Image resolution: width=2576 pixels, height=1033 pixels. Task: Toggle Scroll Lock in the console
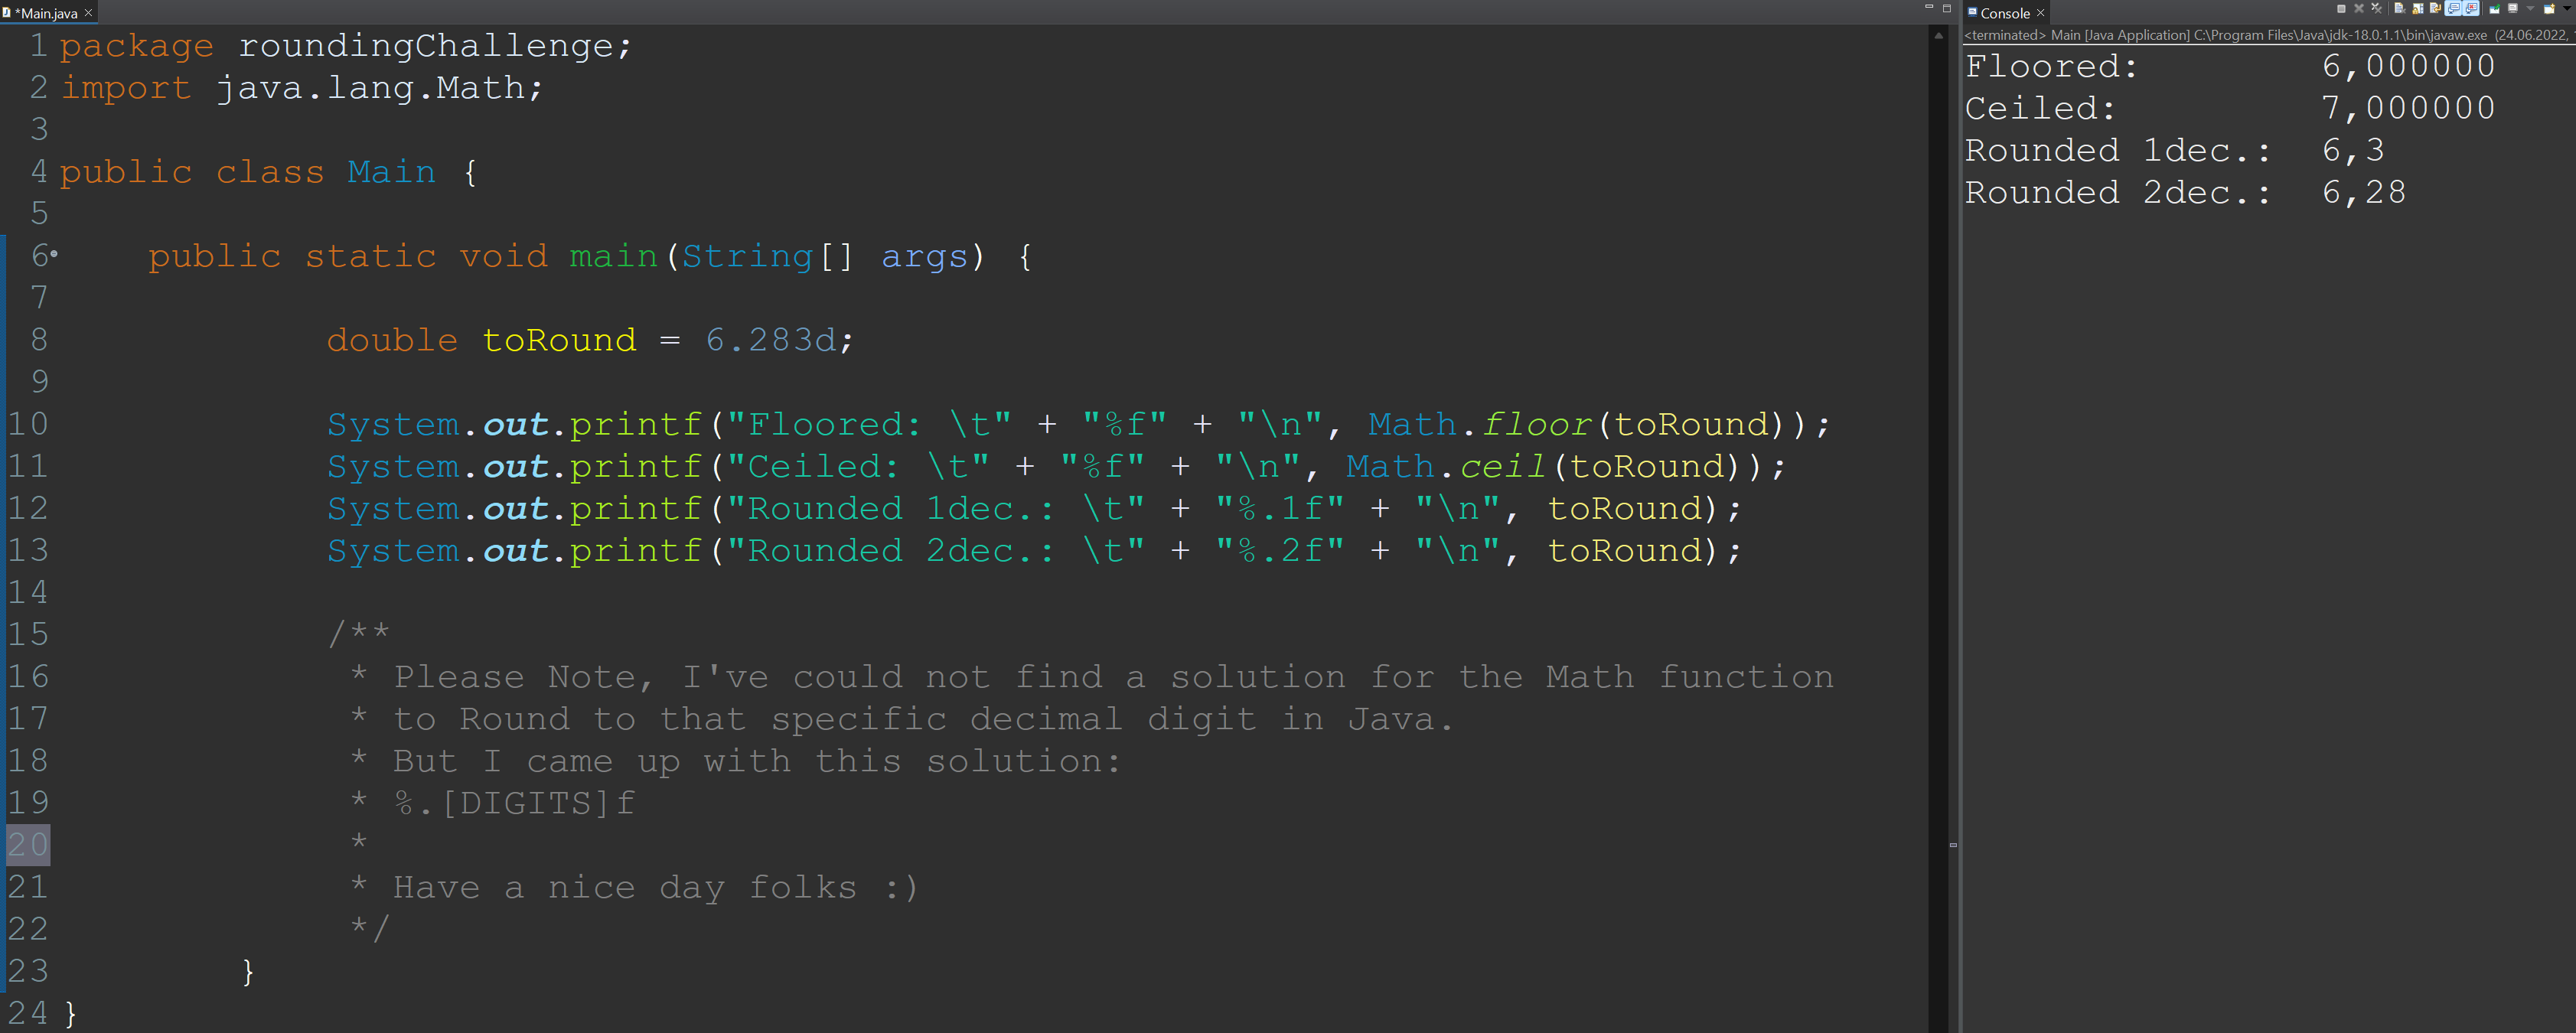click(2418, 9)
